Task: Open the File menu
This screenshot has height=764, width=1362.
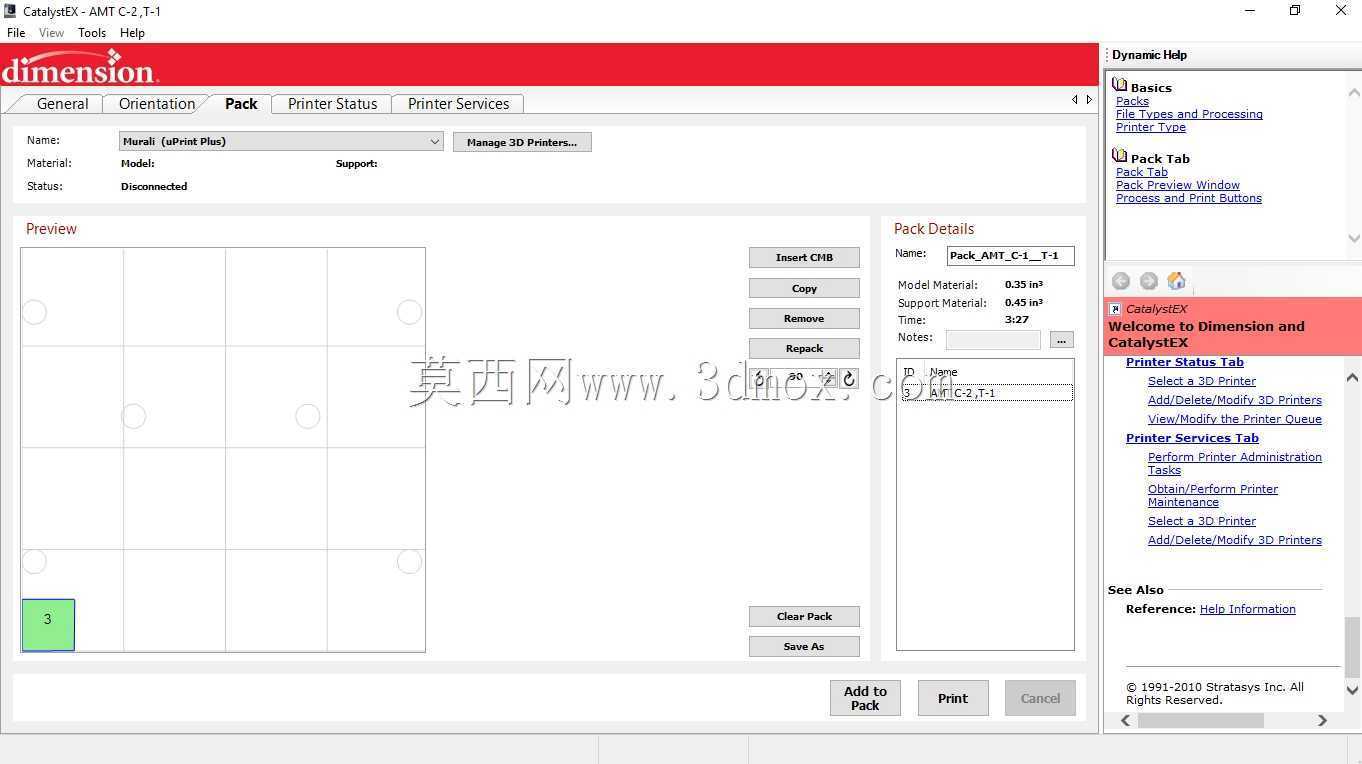Action: [x=16, y=32]
